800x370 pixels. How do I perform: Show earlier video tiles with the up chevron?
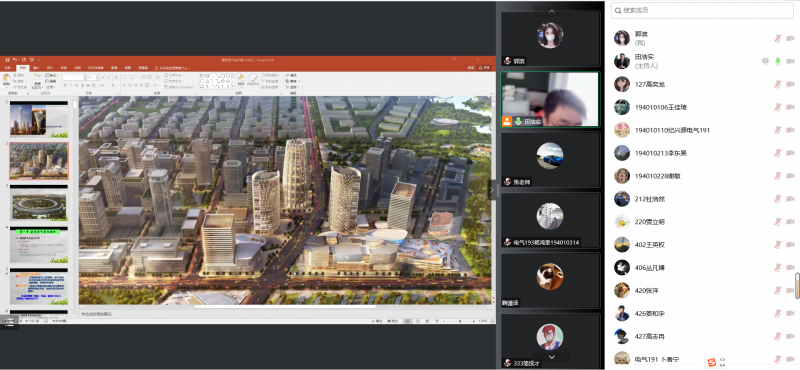pos(551,11)
